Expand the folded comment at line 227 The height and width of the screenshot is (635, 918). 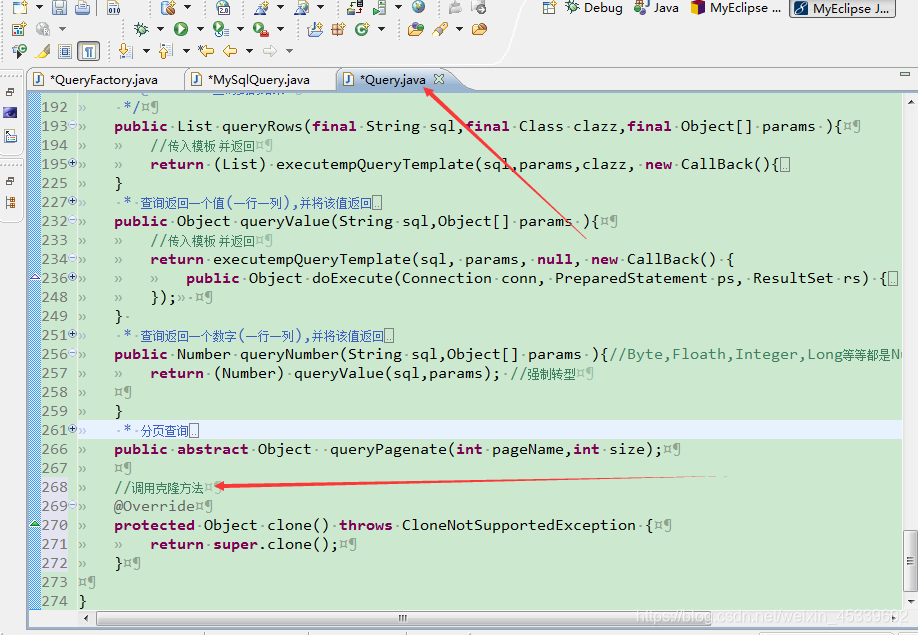point(73,201)
